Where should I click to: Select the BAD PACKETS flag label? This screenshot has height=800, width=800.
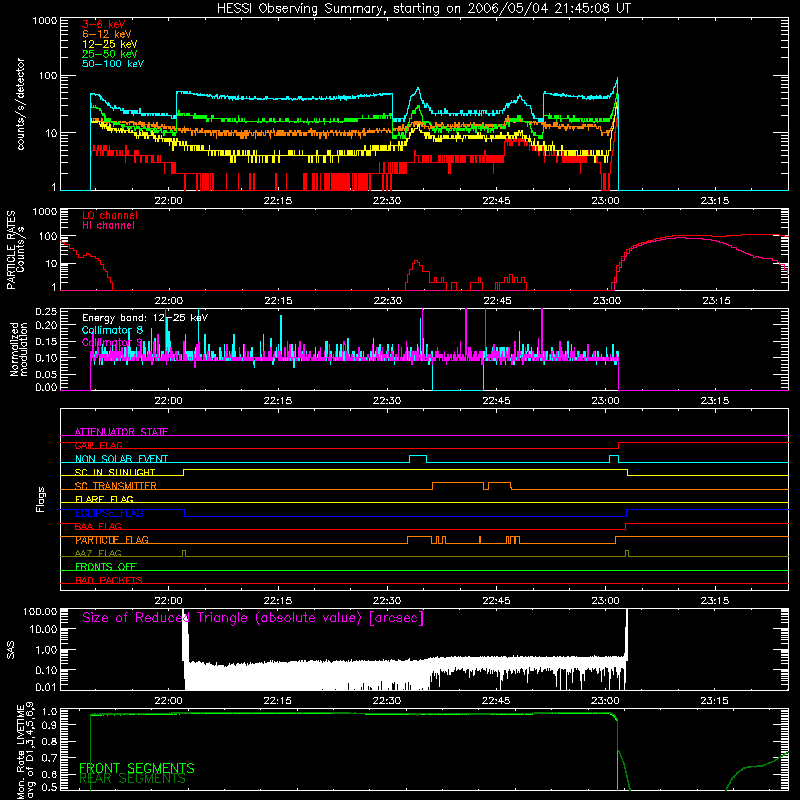pos(109,580)
